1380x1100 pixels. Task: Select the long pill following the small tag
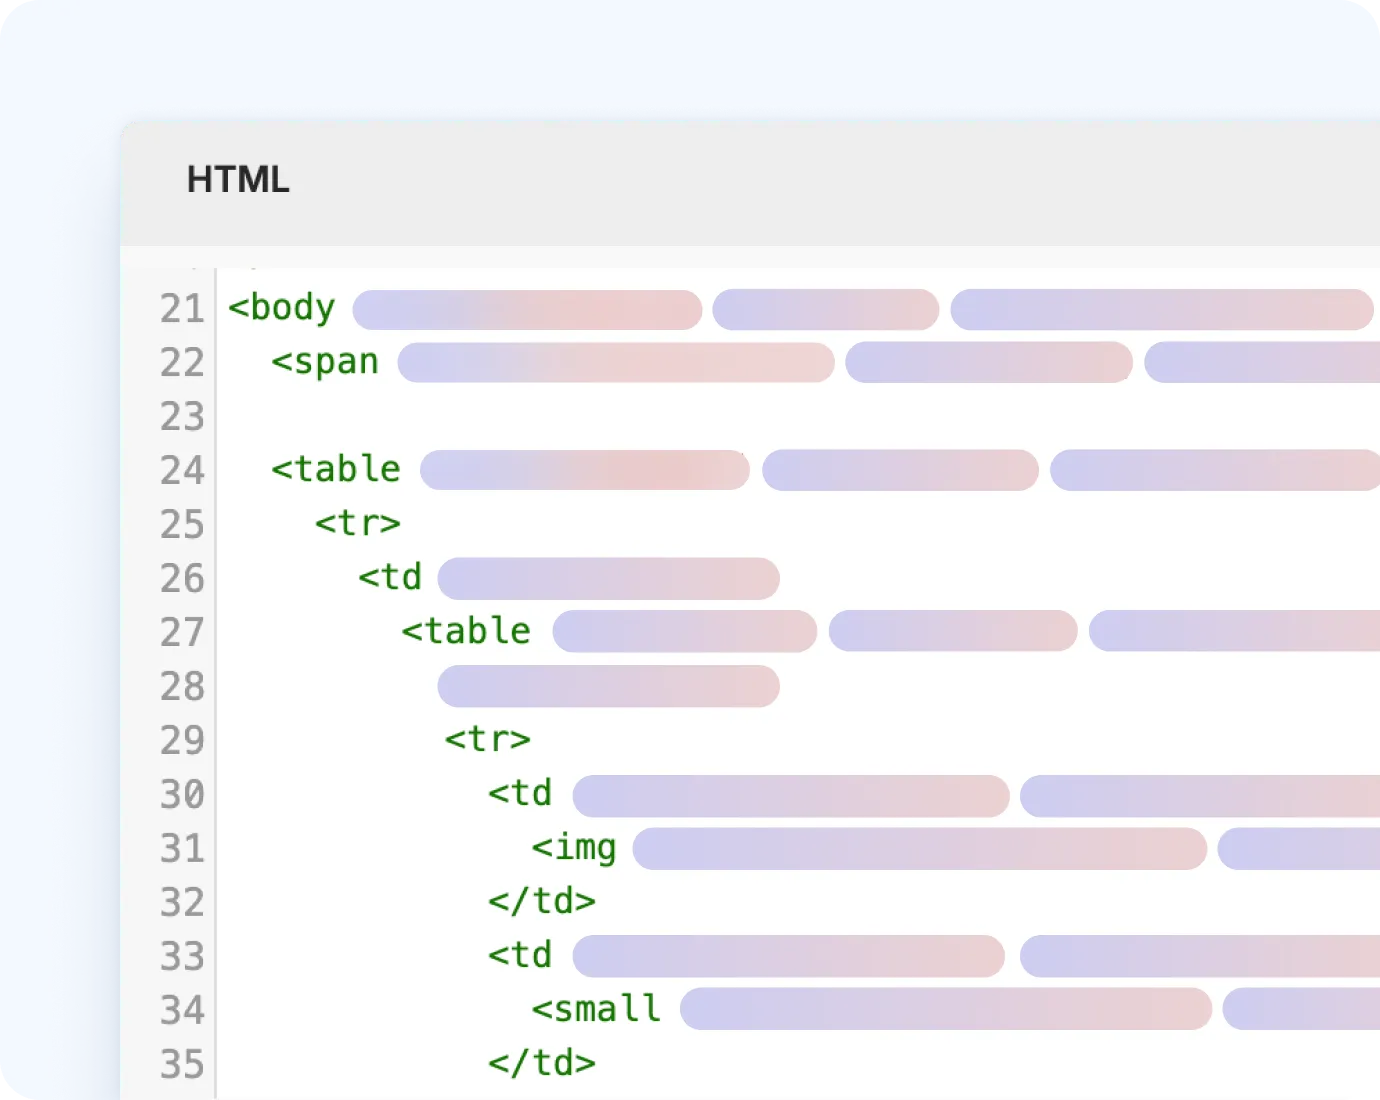(945, 1009)
